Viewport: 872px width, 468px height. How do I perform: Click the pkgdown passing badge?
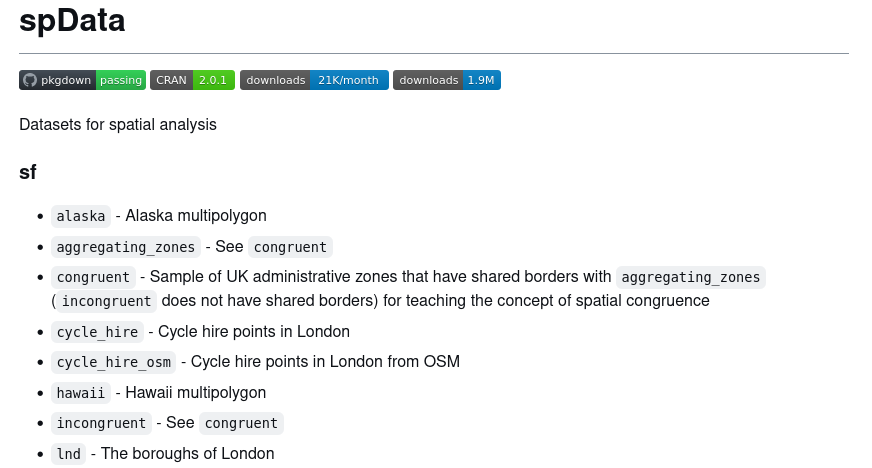tap(82, 80)
